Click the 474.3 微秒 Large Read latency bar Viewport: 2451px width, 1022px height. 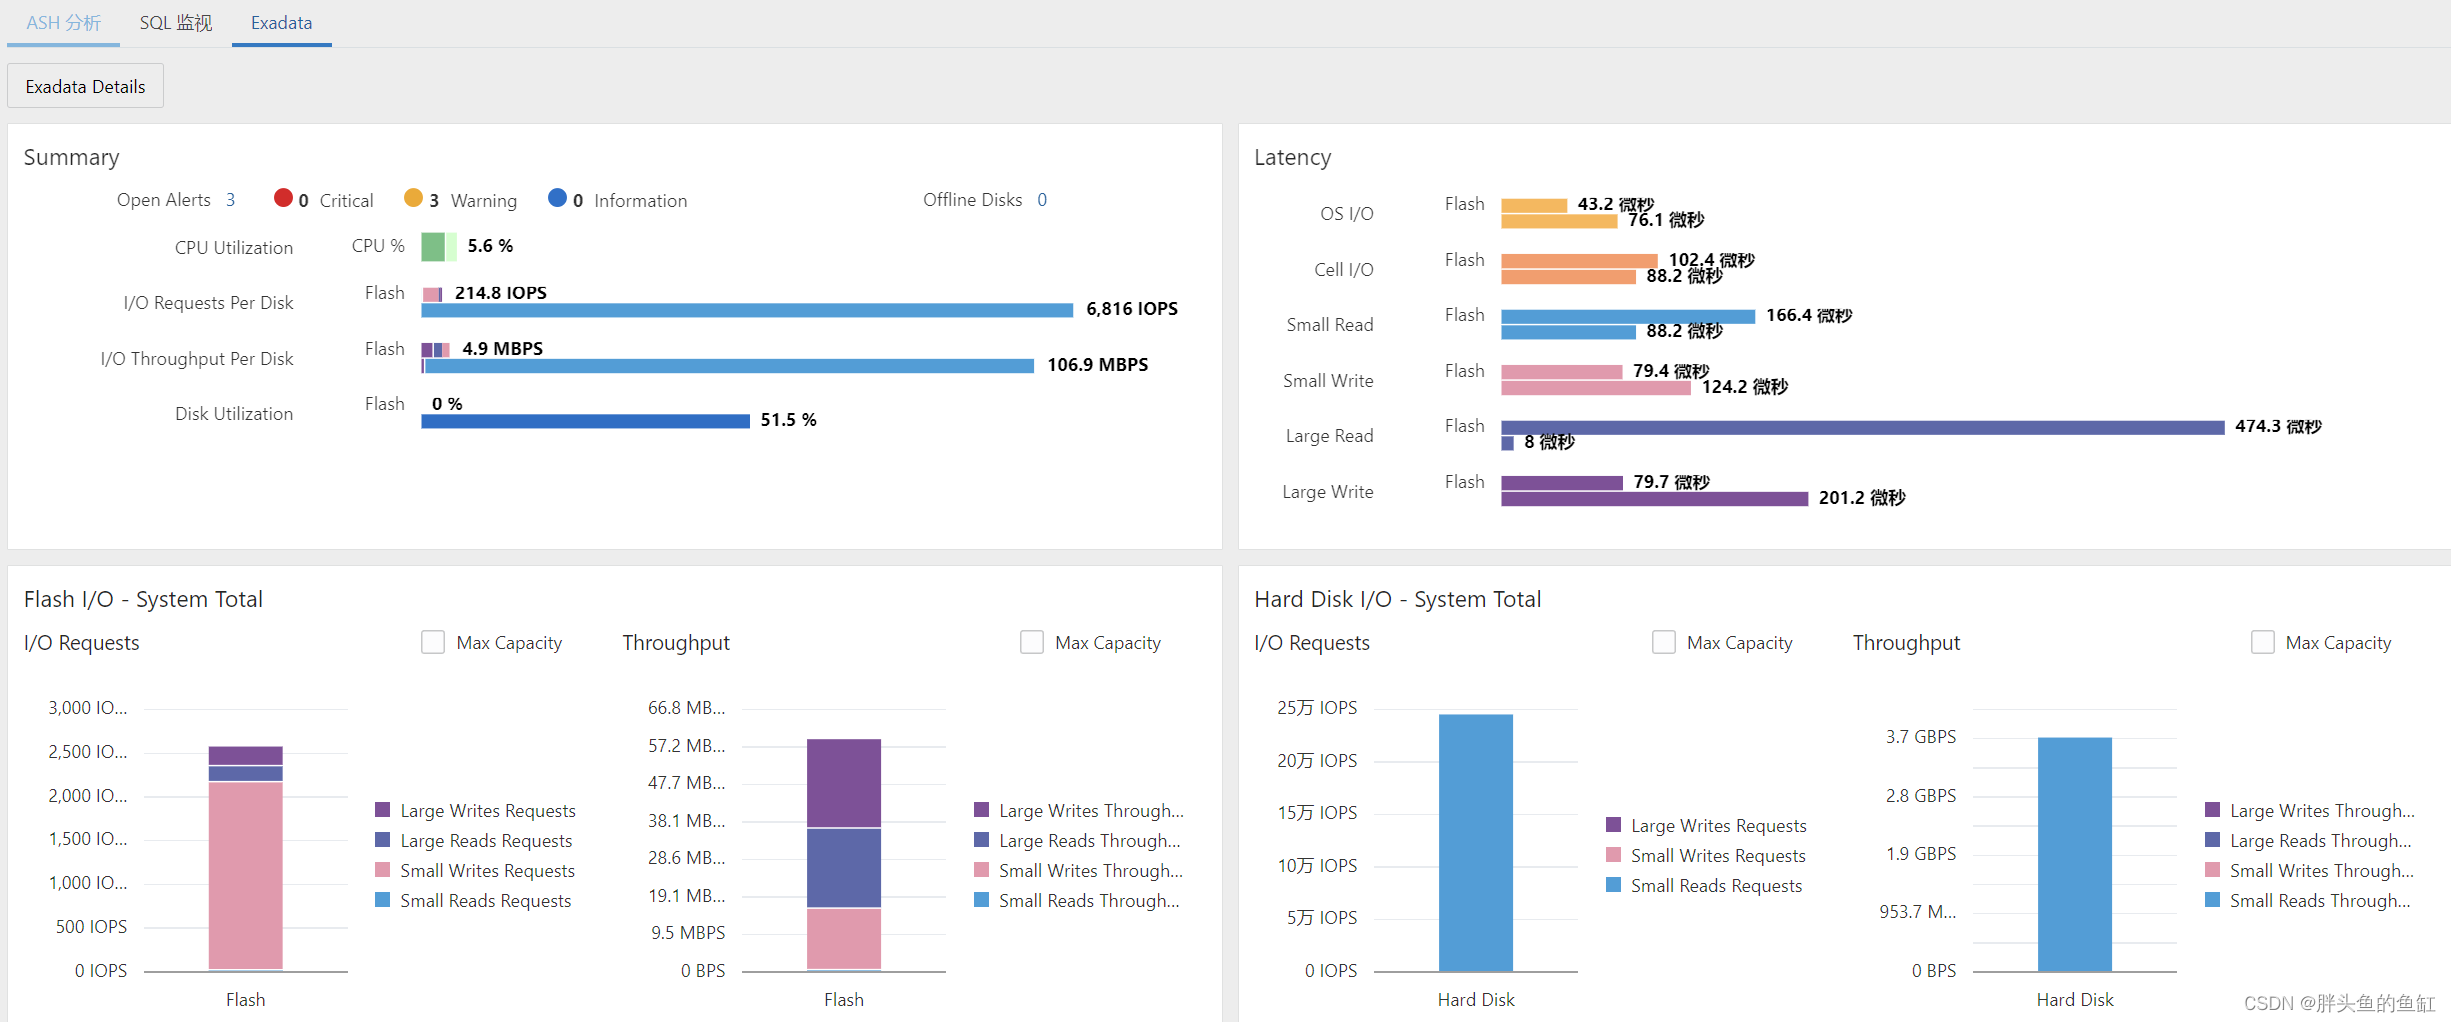tap(1862, 427)
